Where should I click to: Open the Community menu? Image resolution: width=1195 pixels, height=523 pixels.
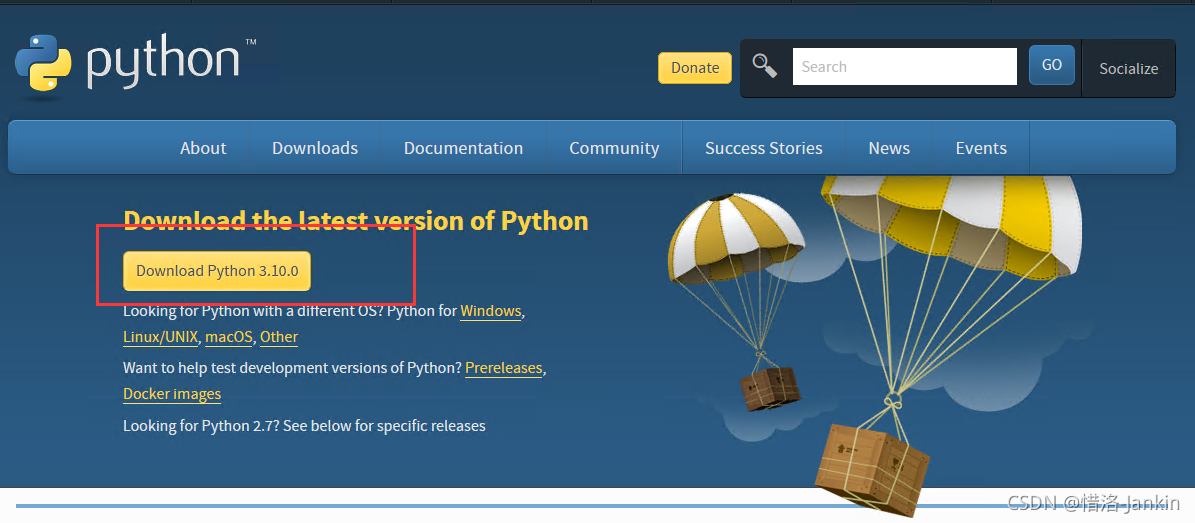pyautogui.click(x=614, y=148)
